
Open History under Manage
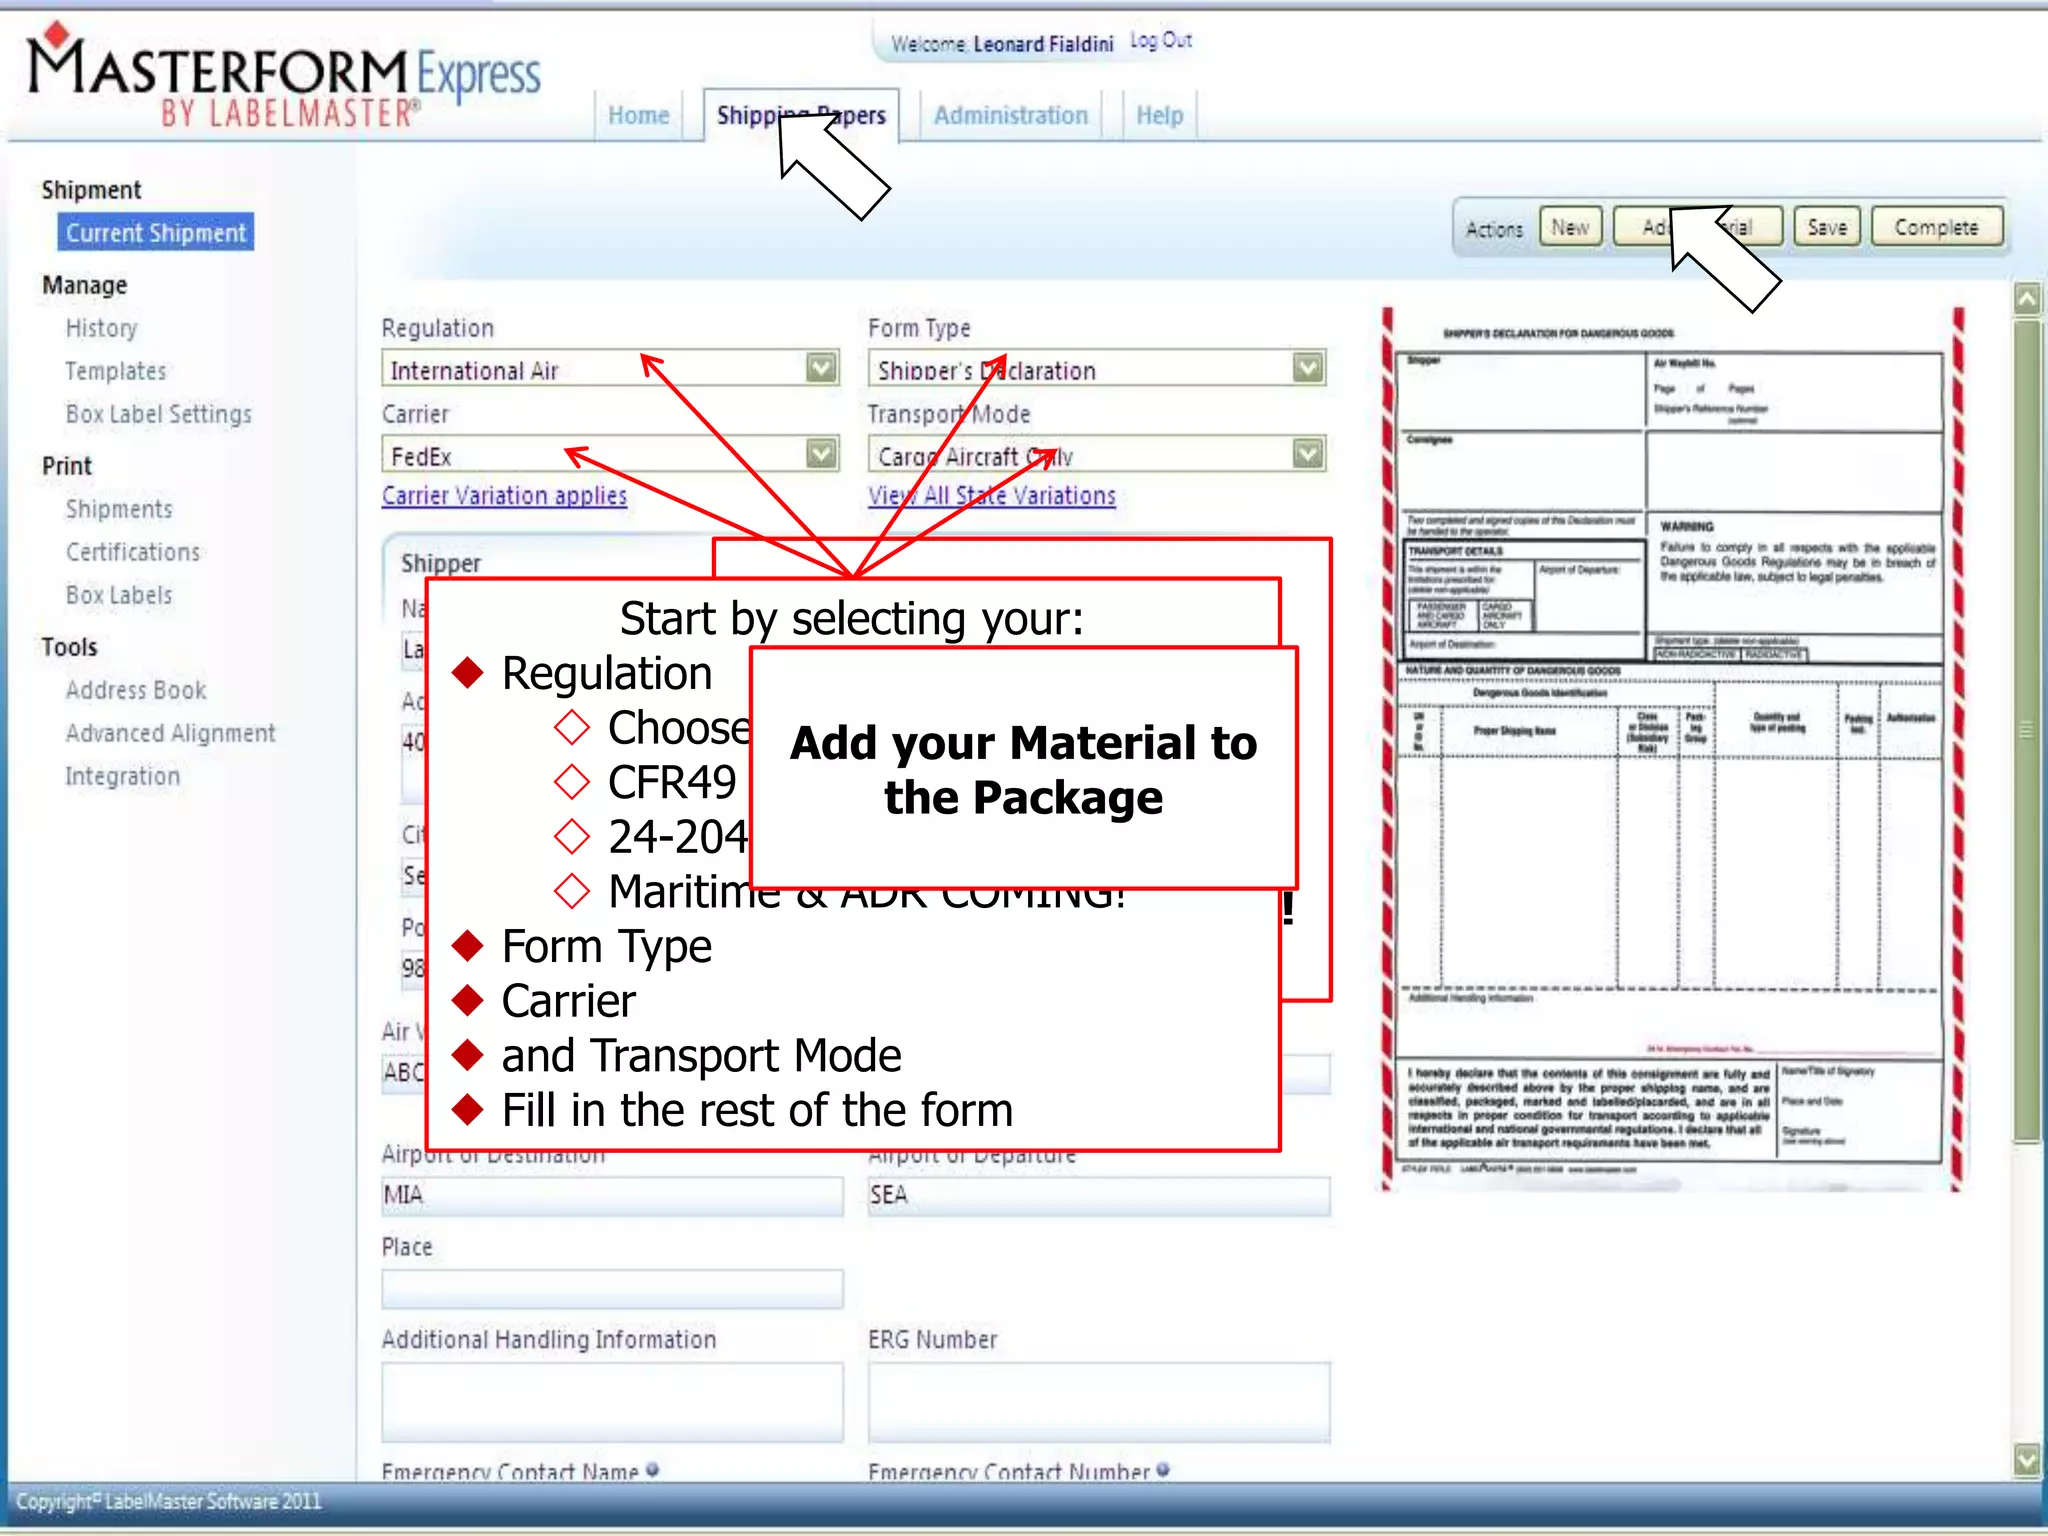pyautogui.click(x=101, y=328)
